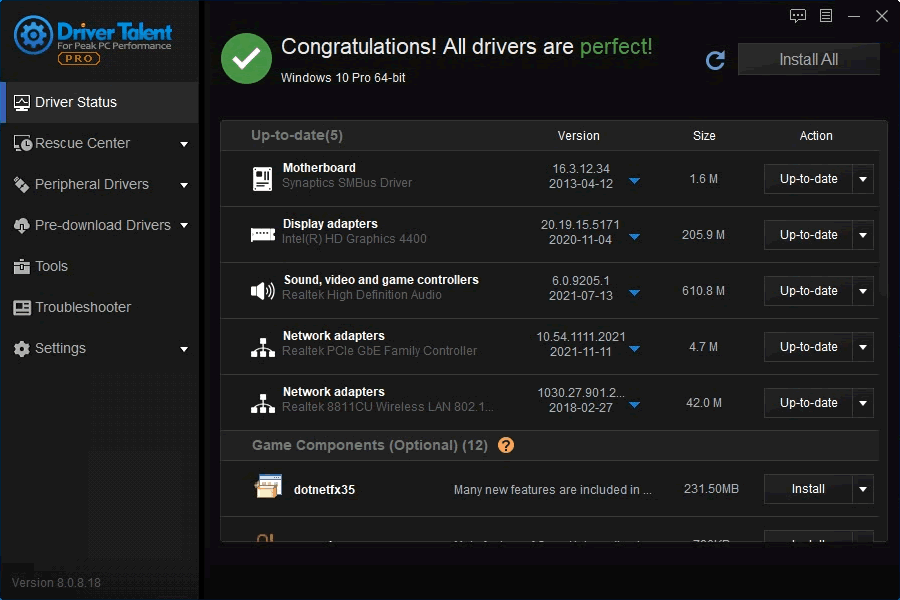900x600 pixels.
Task: Open version dropdown for Intel HD Graphics 4400
Action: point(634,237)
